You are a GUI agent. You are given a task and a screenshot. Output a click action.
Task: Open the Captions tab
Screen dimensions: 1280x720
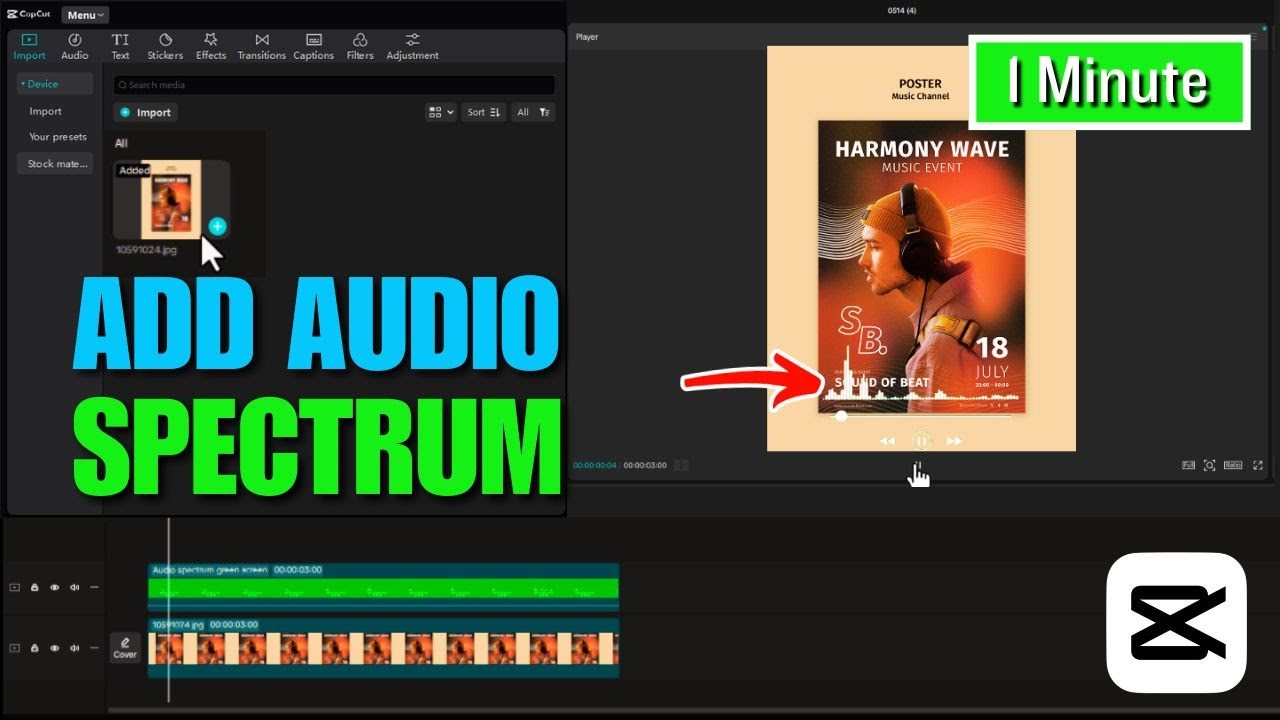pos(313,46)
